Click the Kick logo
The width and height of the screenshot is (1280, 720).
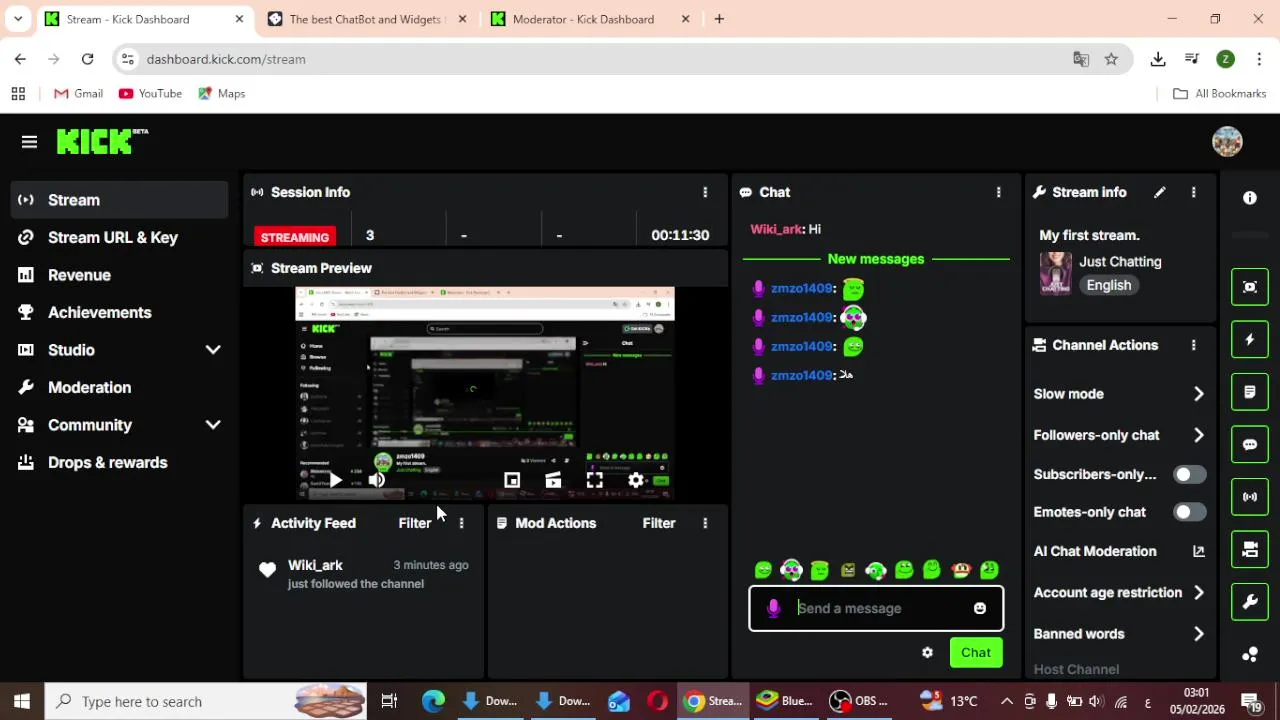pyautogui.click(x=102, y=142)
